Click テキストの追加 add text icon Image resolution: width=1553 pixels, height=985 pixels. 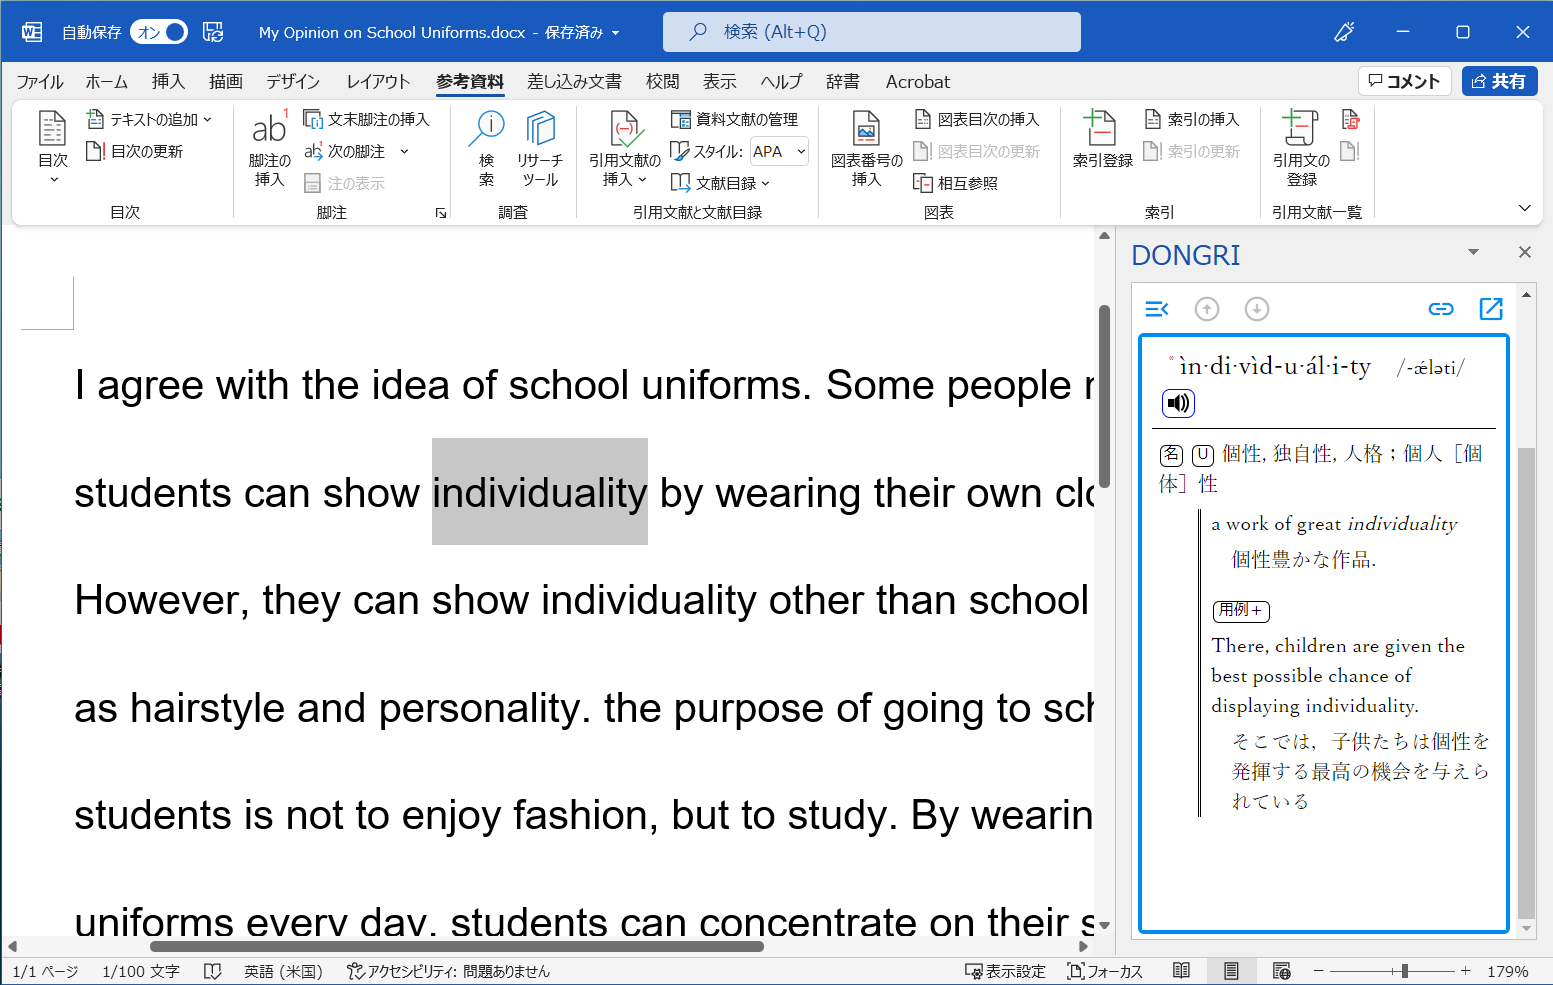coord(96,119)
